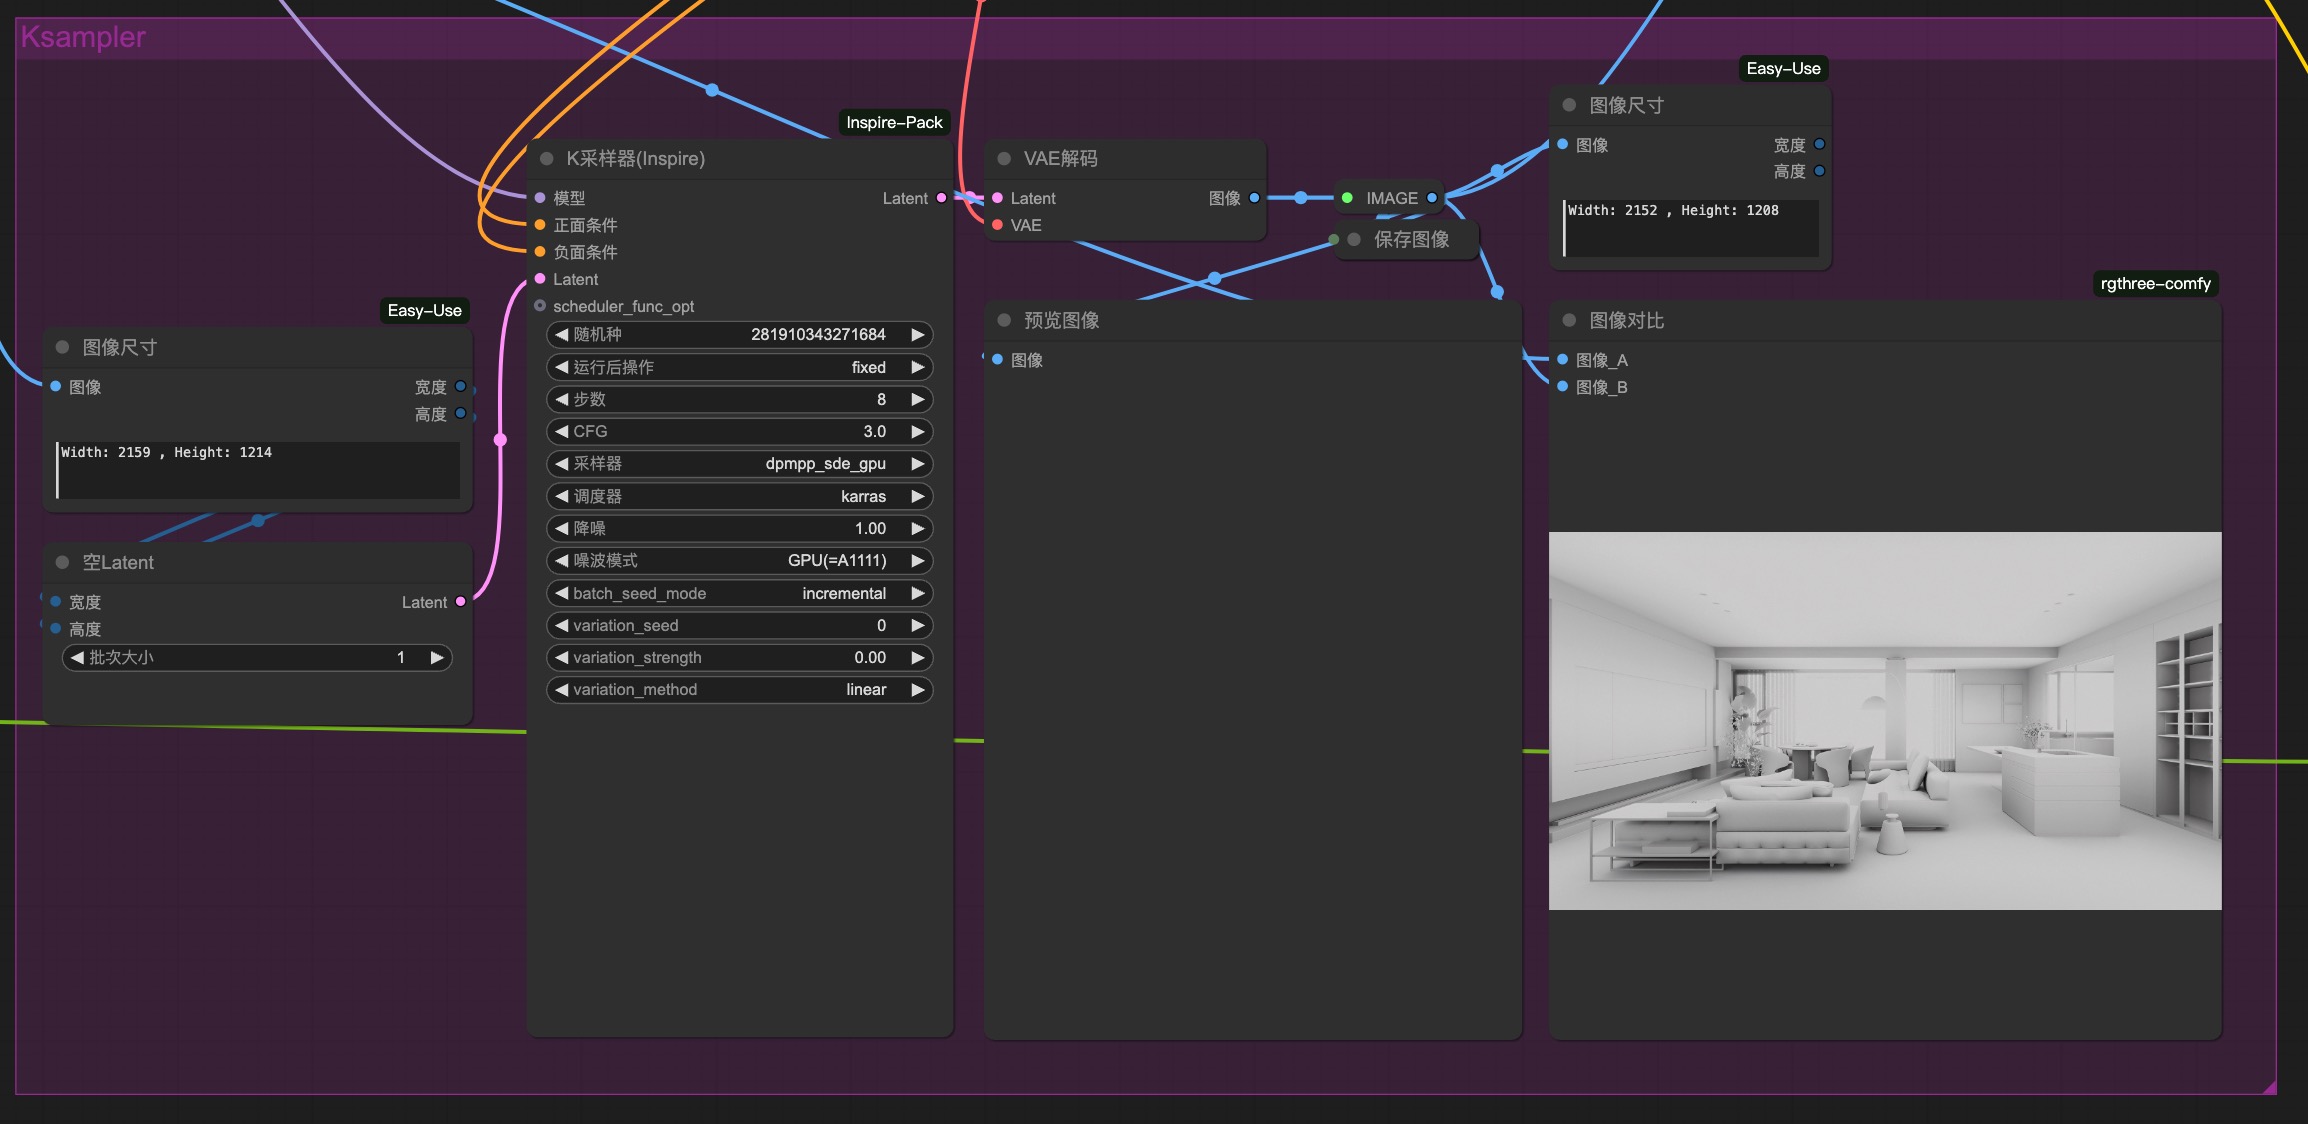
Task: Click the Ksampler group title
Action: 83,38
